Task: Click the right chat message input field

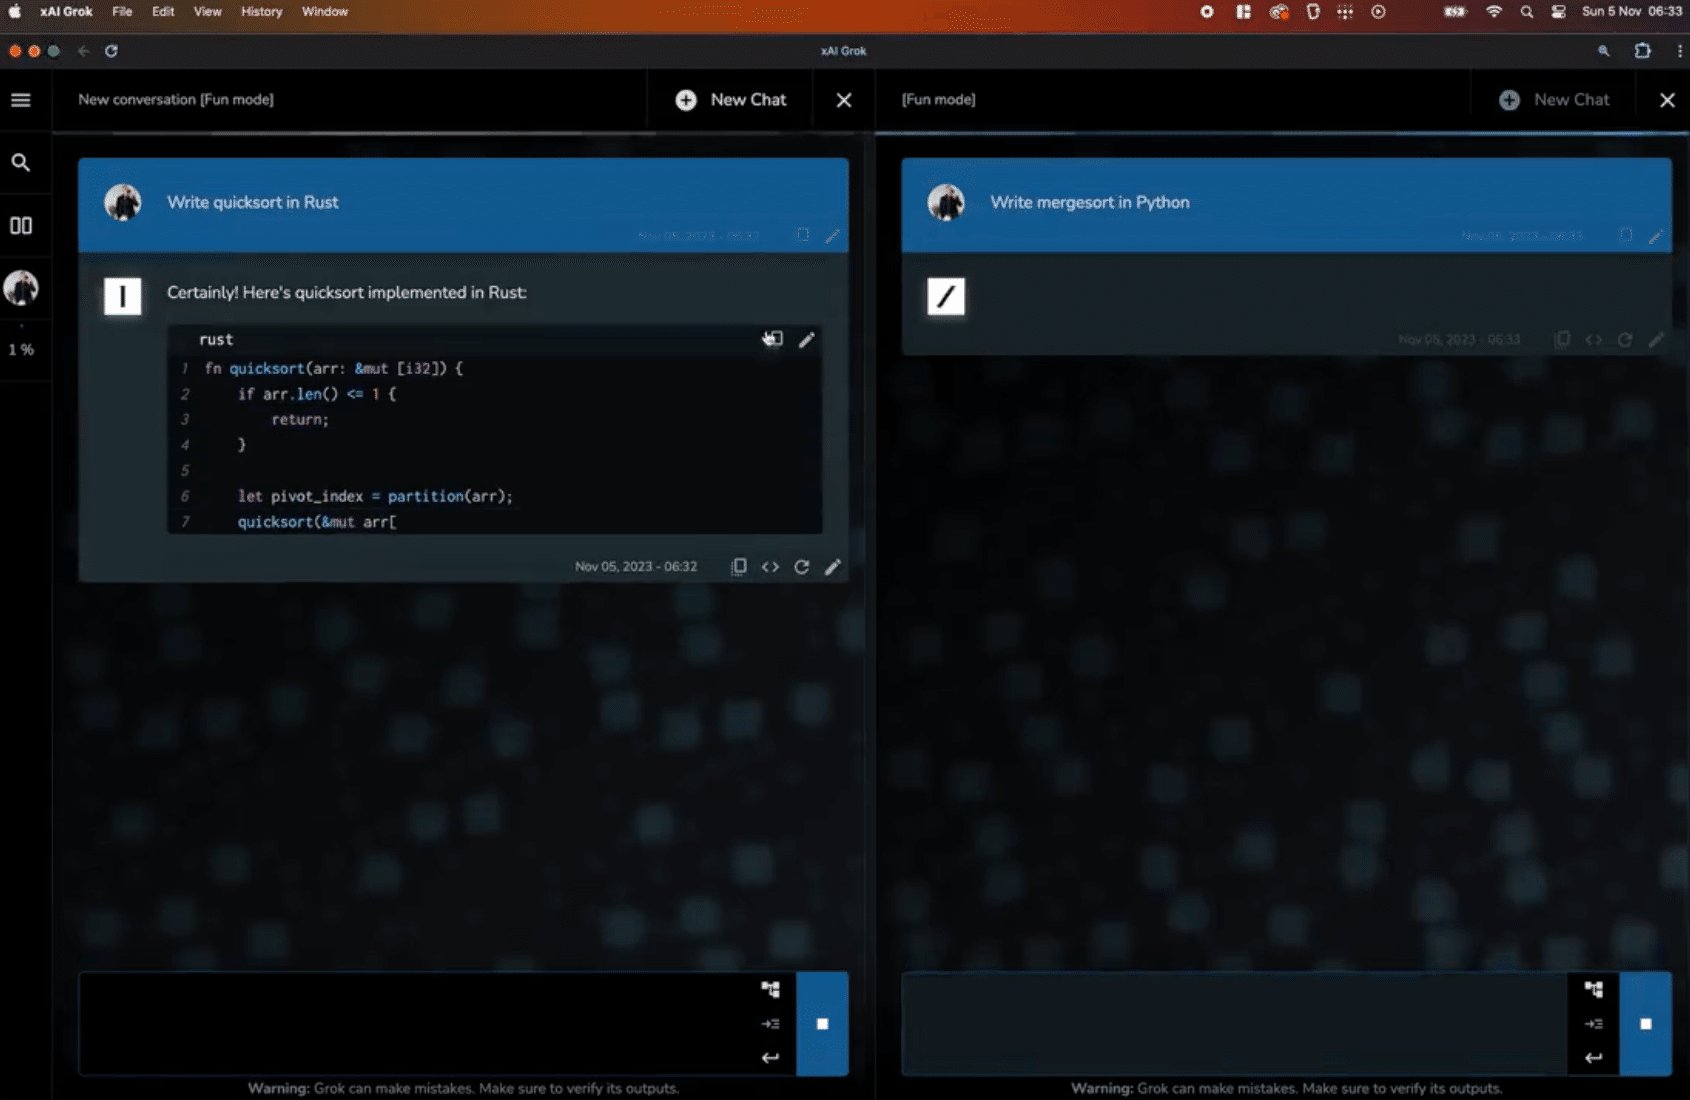Action: tap(1233, 1023)
